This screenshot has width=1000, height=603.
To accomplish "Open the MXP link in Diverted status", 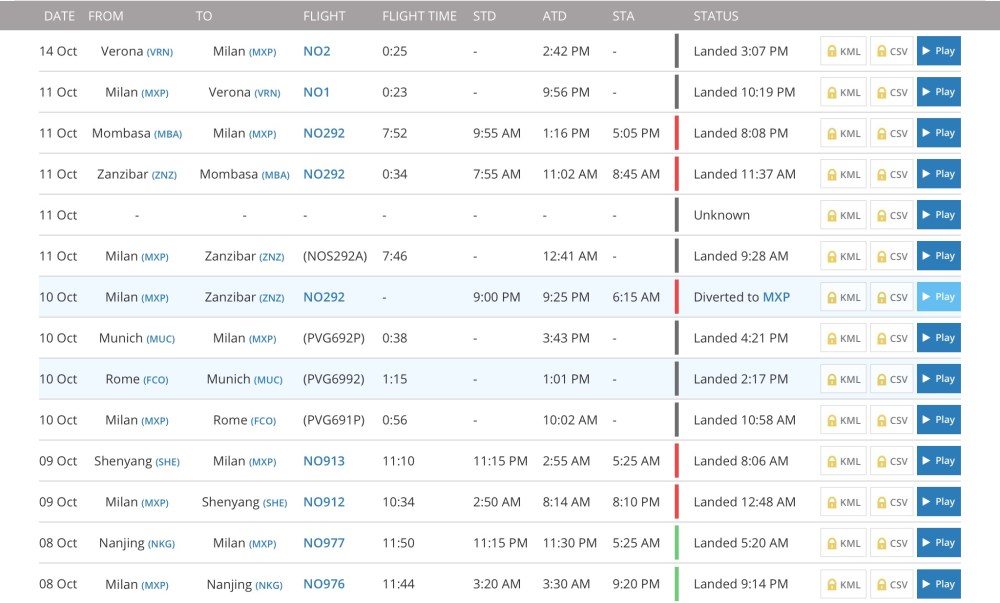I will (x=776, y=297).
